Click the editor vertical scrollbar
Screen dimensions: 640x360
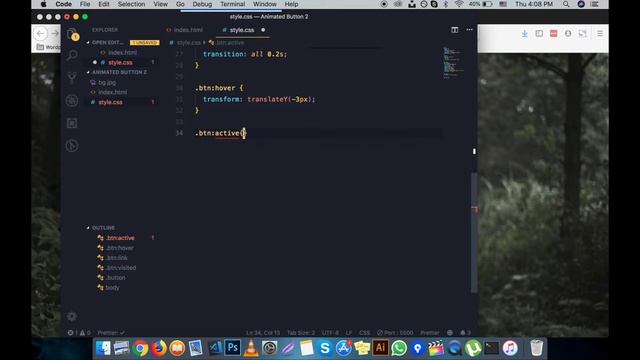[474, 232]
